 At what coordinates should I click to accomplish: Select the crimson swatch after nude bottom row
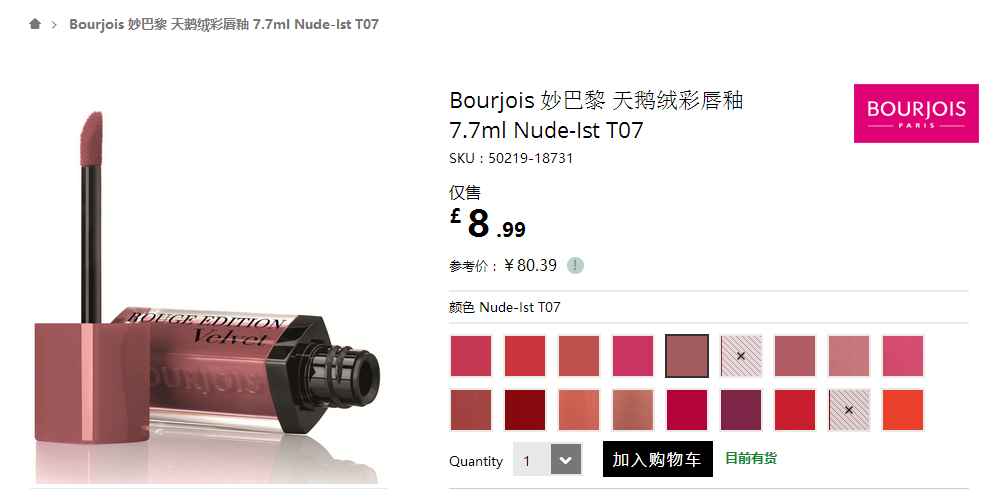click(x=687, y=410)
